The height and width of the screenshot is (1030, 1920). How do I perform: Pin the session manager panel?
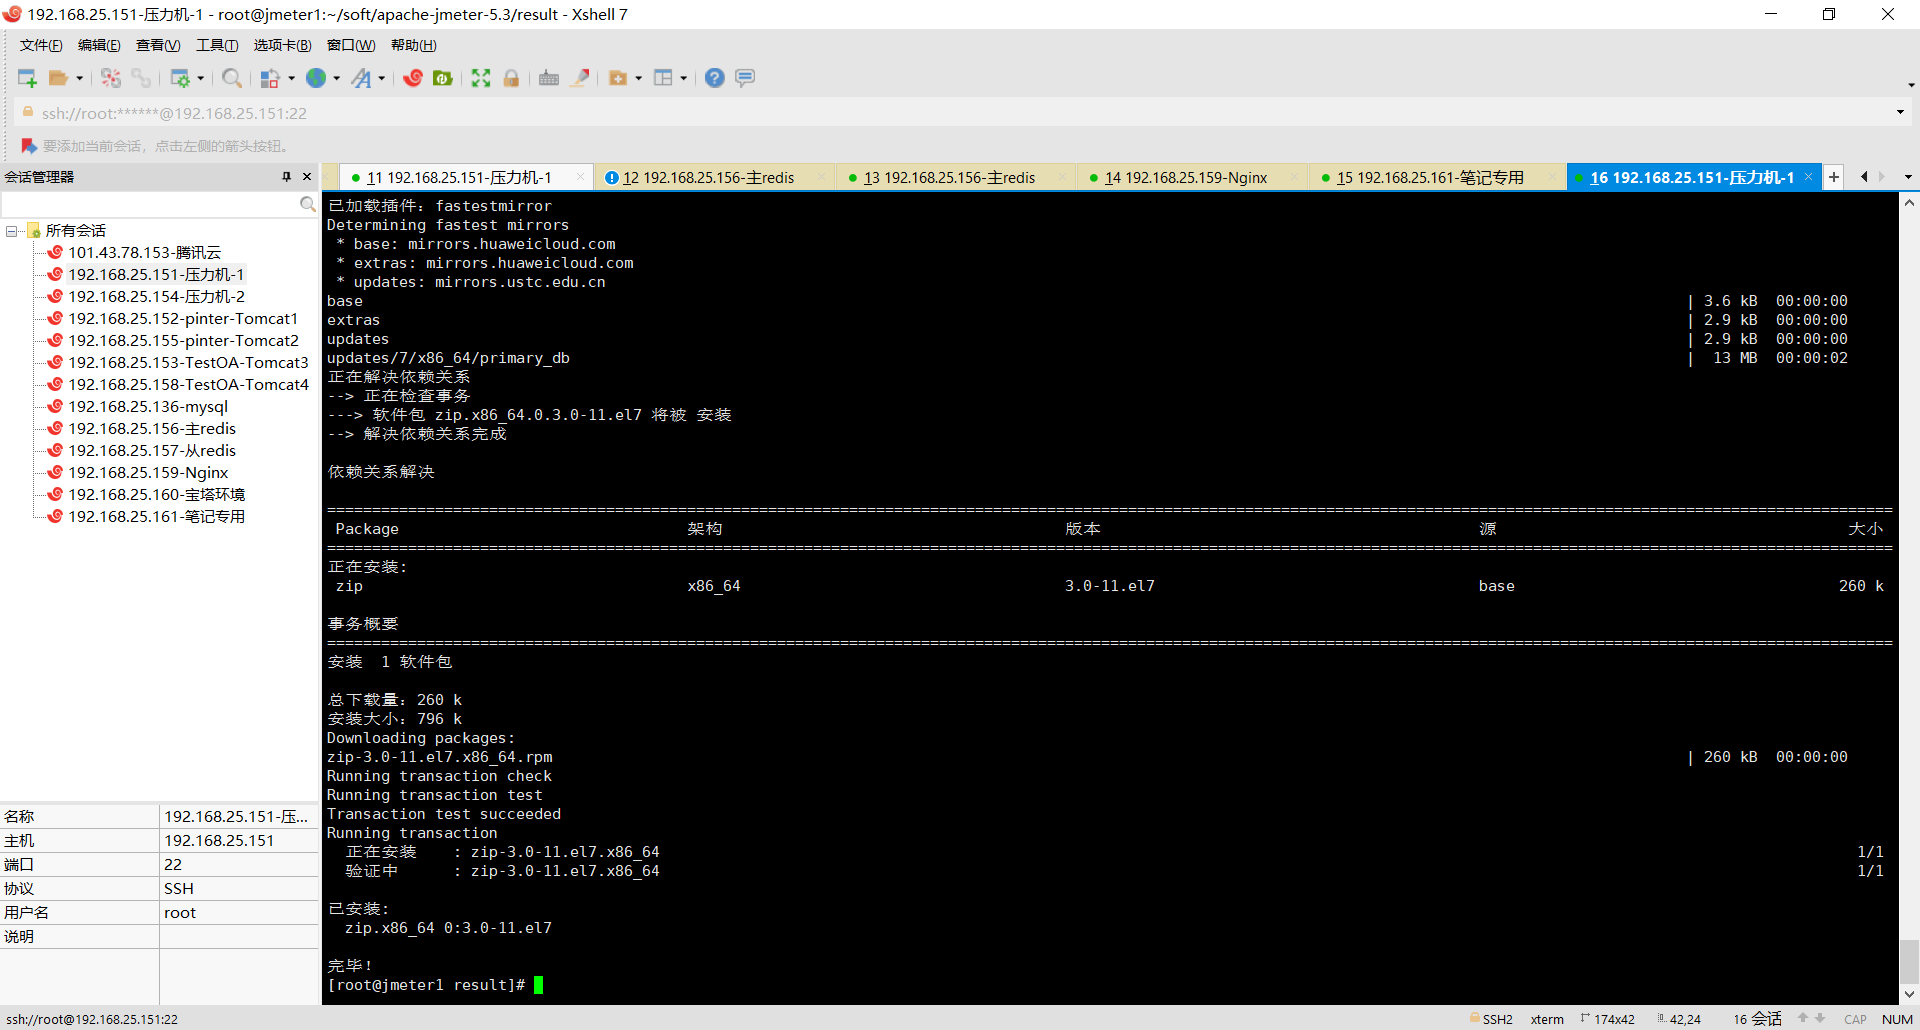coord(287,177)
